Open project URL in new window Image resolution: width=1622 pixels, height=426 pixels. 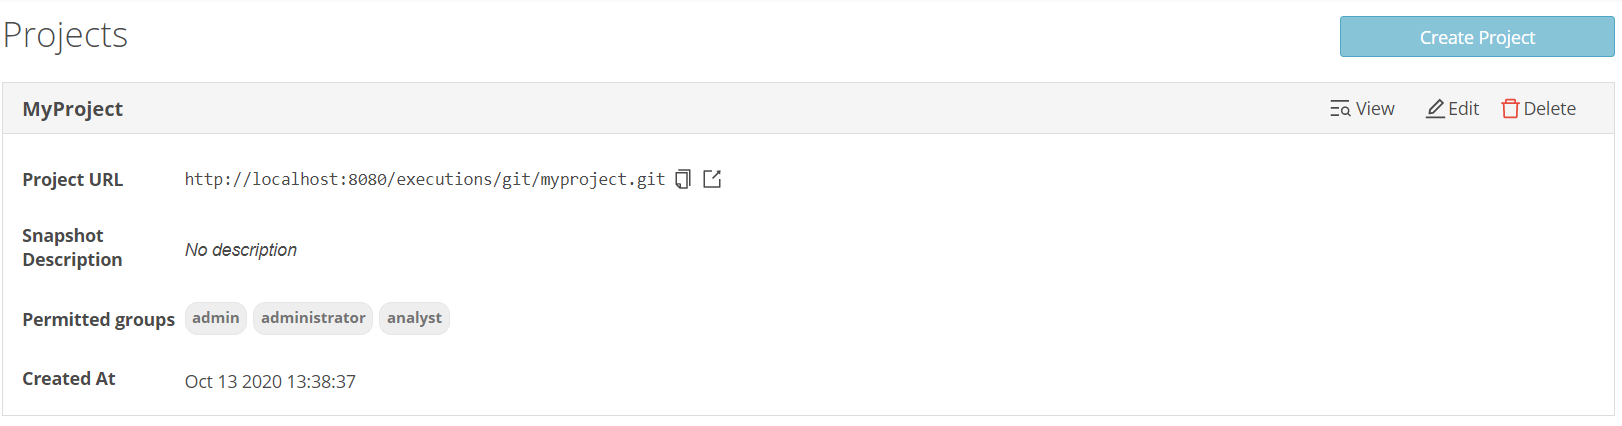[712, 179]
